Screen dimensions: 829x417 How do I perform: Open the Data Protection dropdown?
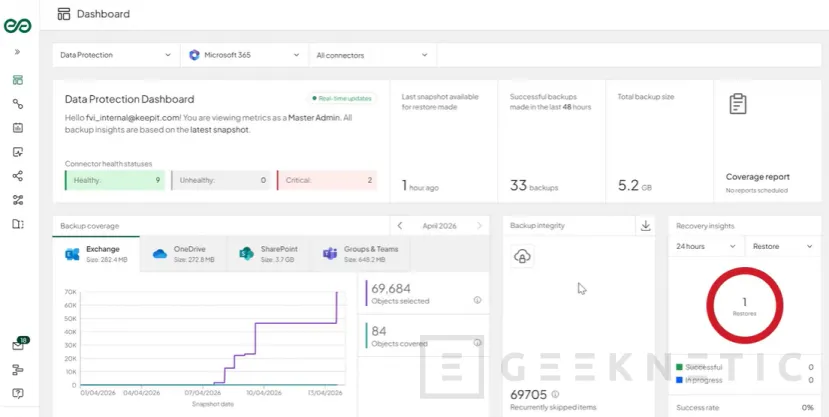point(116,55)
